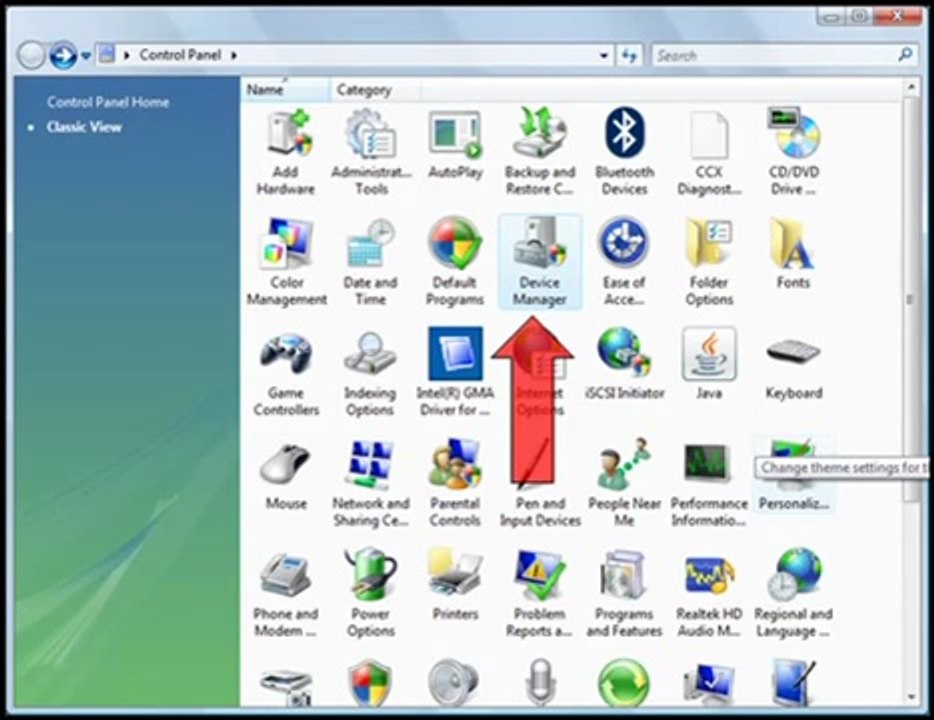Viewport: 934px width, 720px height.
Task: Expand the arrow after Control Panel breadcrumb
Action: click(234, 55)
